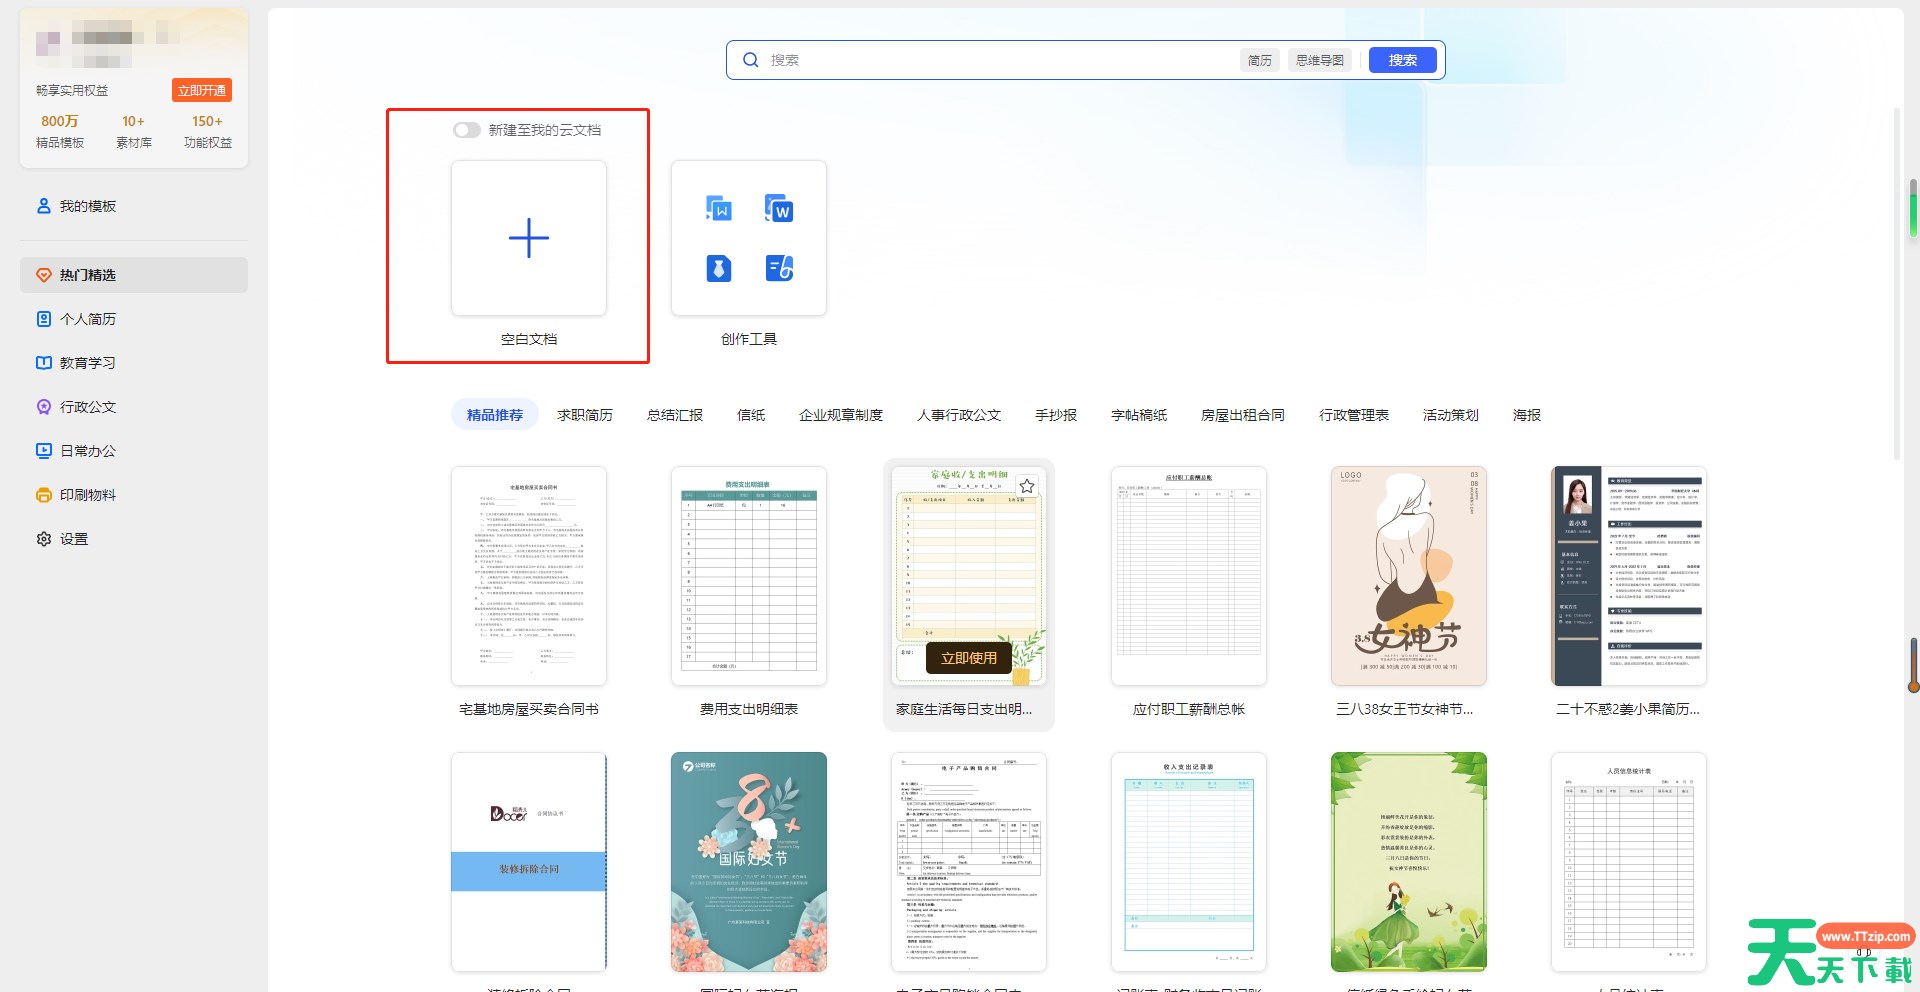Open the 费用支出明细表 template thumbnail
This screenshot has width=1920, height=992.
pos(749,576)
